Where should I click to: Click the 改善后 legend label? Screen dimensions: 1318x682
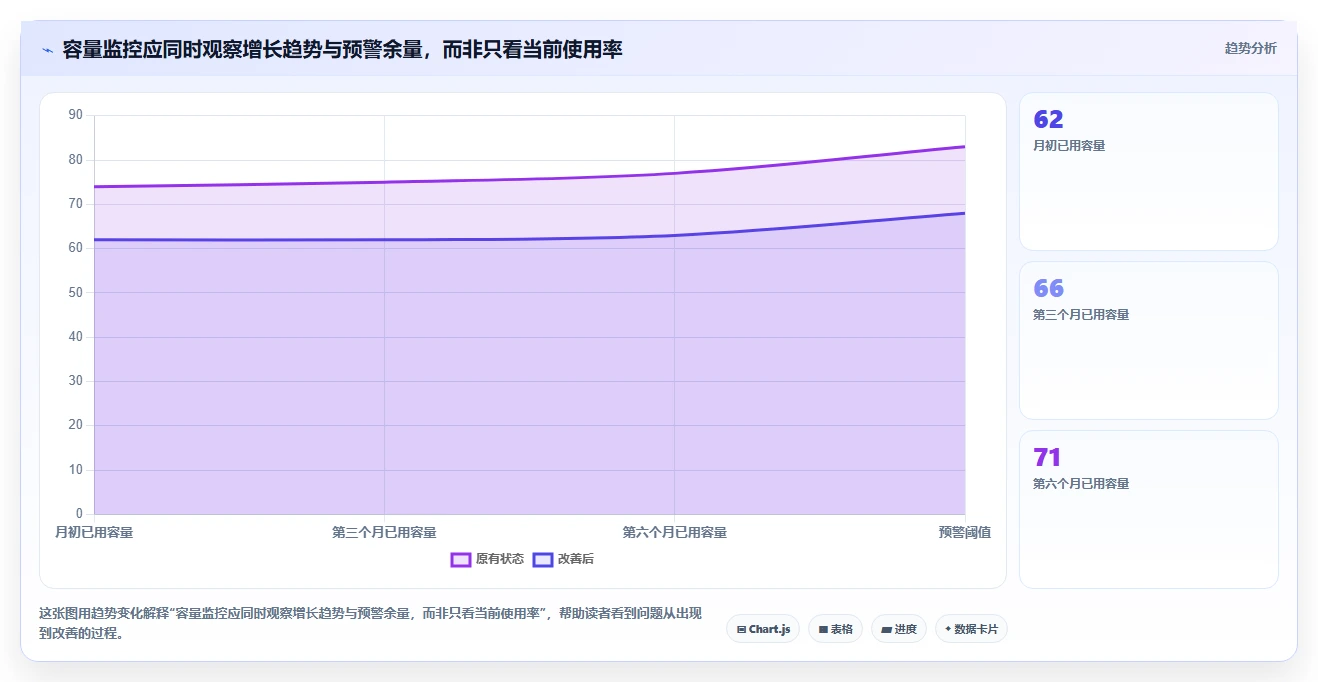tap(576, 559)
